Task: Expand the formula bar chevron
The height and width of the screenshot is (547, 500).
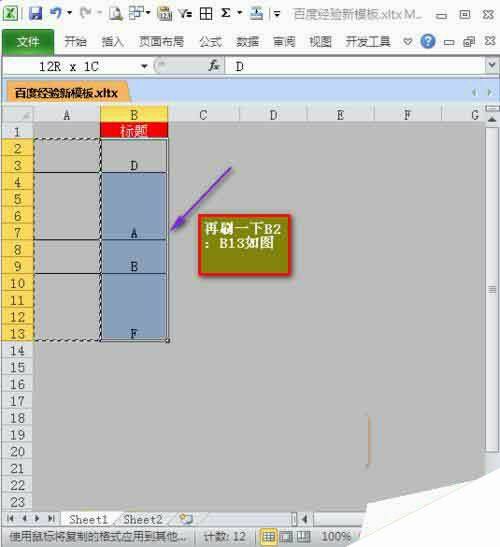Action: 492,65
